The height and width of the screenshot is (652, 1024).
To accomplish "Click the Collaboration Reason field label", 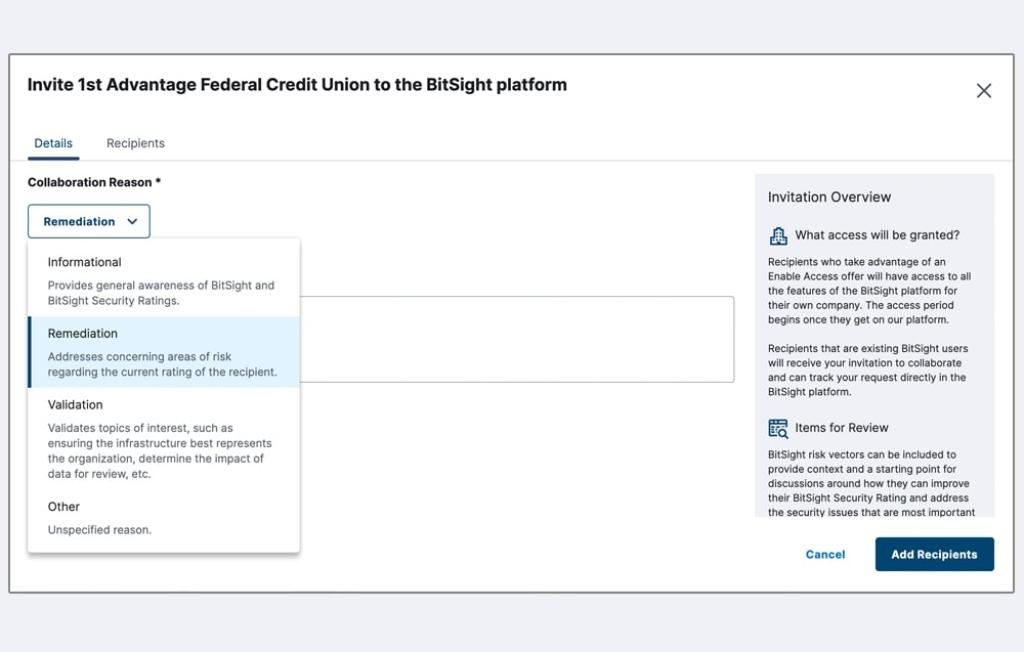I will pos(94,182).
